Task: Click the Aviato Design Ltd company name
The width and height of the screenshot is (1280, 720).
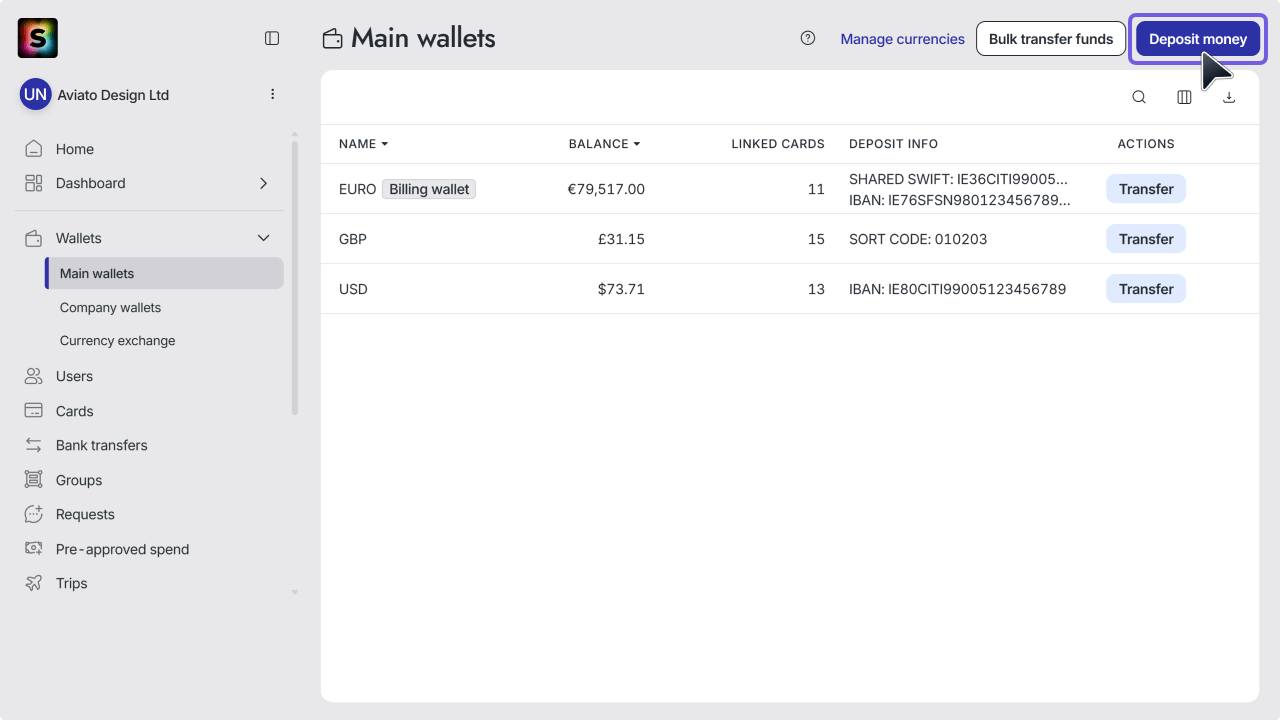Action: [x=113, y=95]
